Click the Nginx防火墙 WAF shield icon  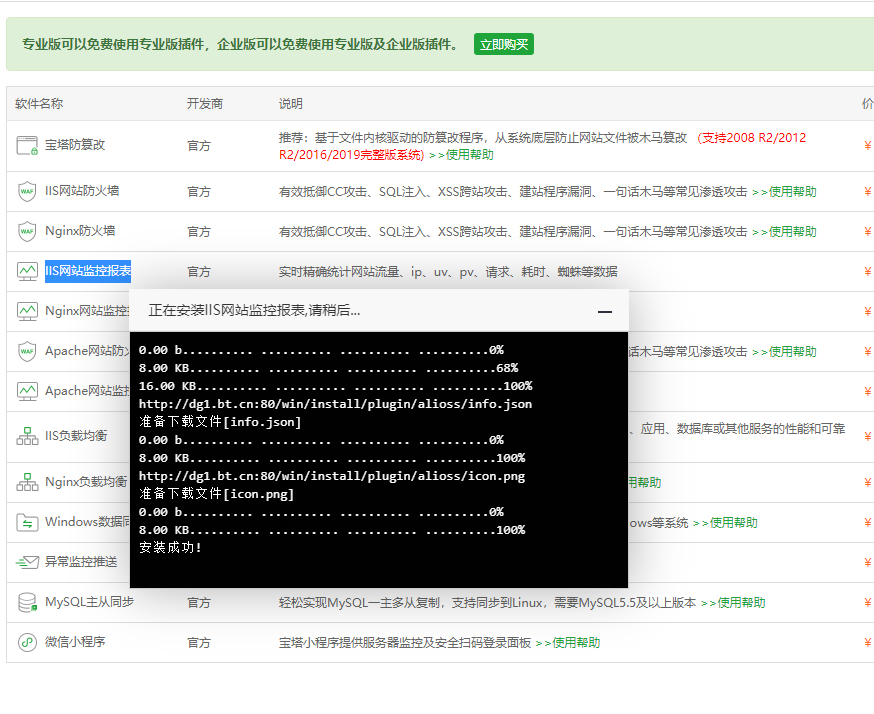27,231
